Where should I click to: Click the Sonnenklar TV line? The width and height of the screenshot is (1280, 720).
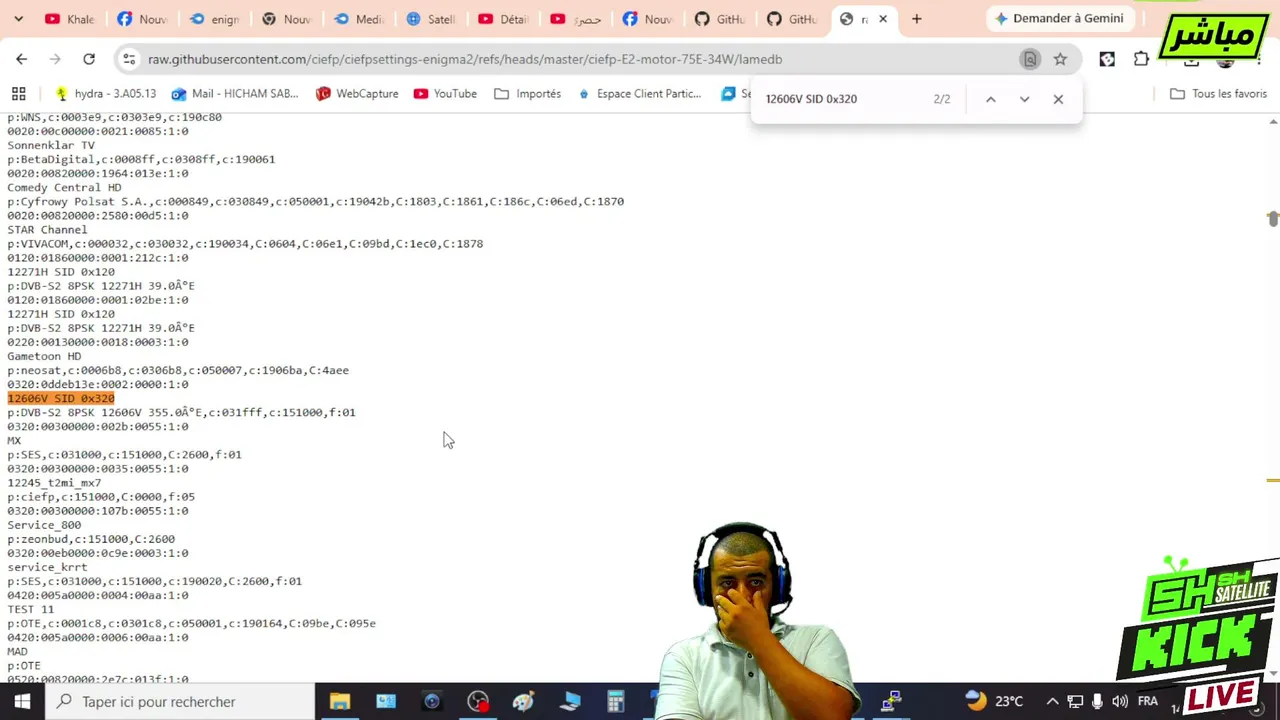click(51, 145)
